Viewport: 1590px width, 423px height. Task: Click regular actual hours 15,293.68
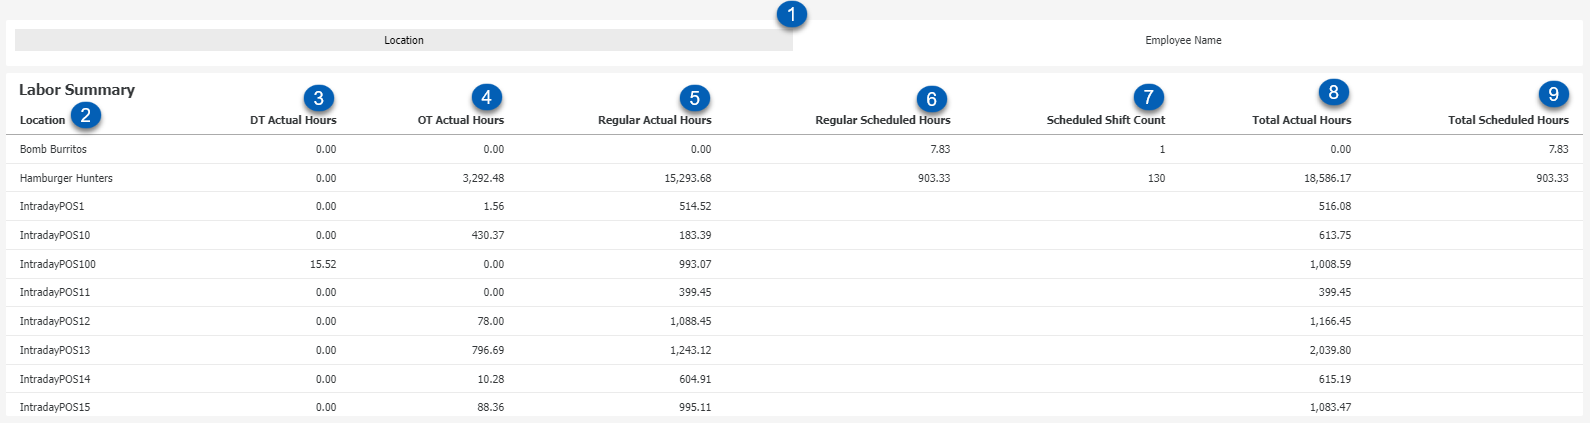(x=688, y=178)
